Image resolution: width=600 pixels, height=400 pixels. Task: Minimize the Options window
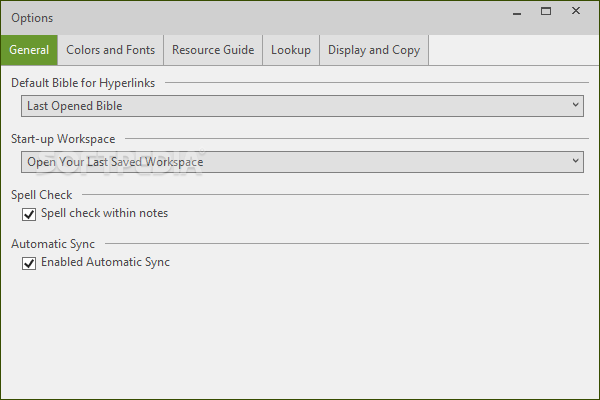517,12
